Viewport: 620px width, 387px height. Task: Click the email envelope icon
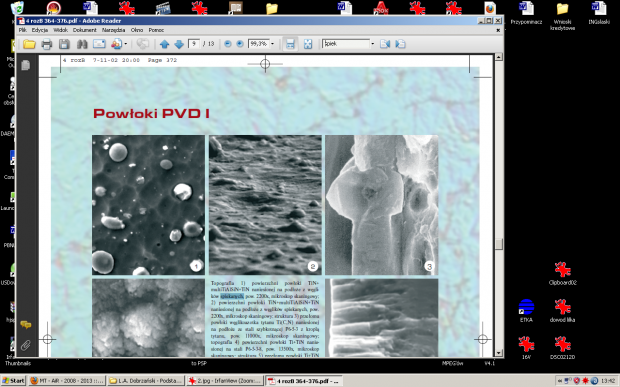tap(99, 44)
